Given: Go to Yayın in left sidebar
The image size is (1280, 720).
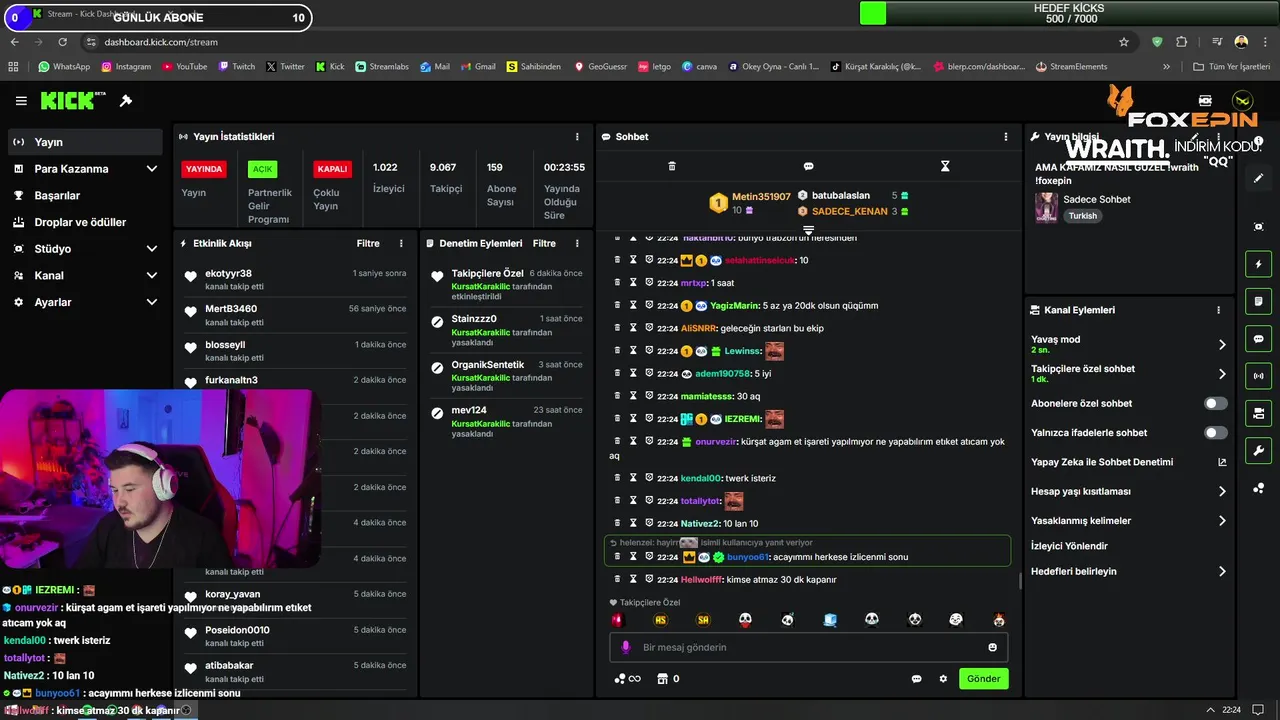Looking at the screenshot, I should click(x=85, y=142).
